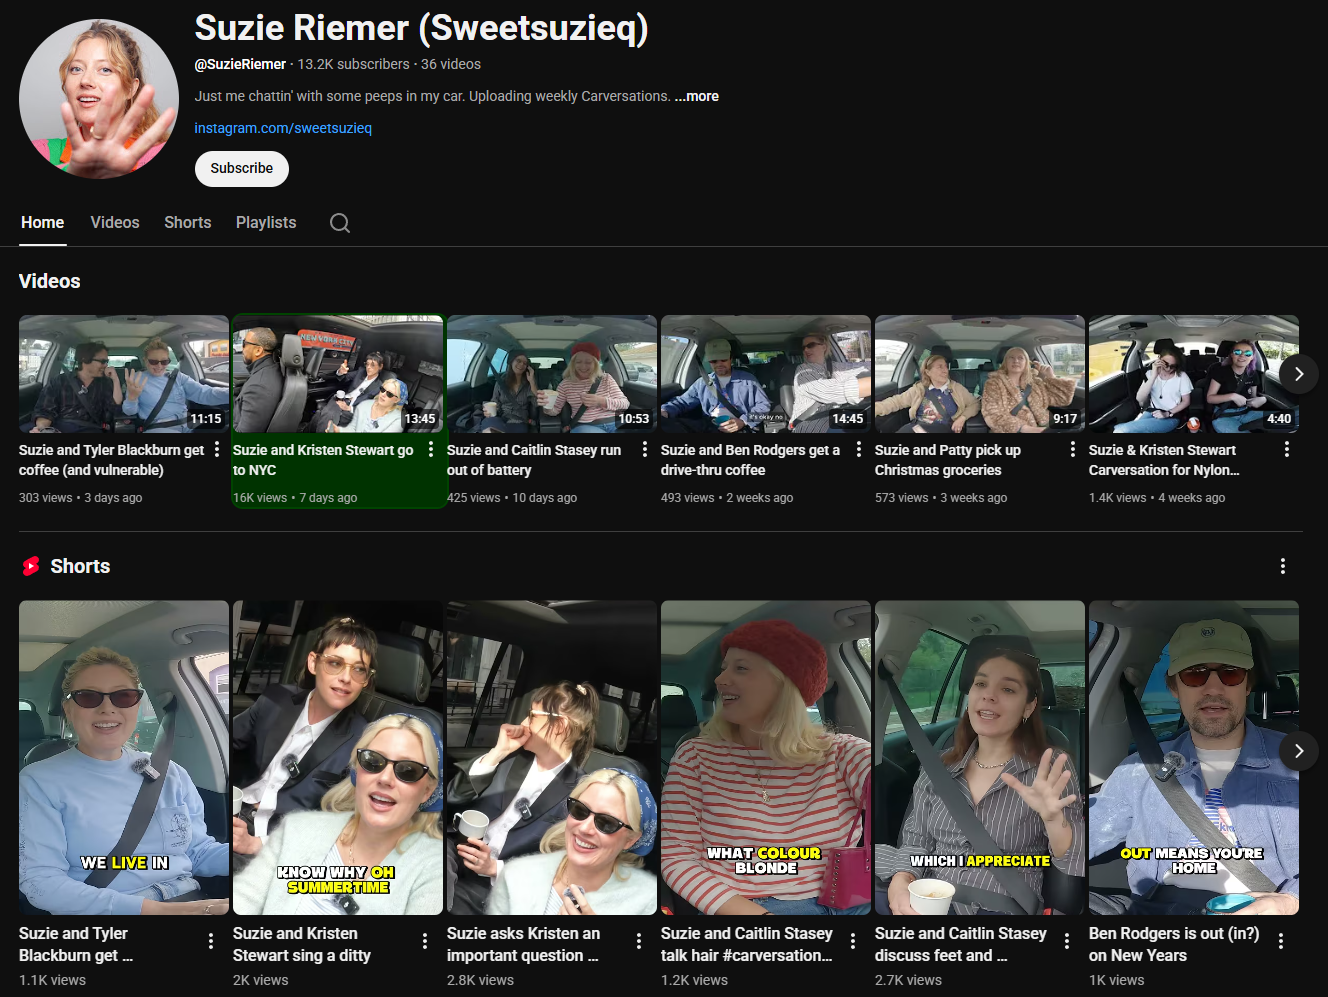Open options menu for Tyler Blackburn coffee video
Viewport: 1328px width, 997px height.
pos(217,450)
